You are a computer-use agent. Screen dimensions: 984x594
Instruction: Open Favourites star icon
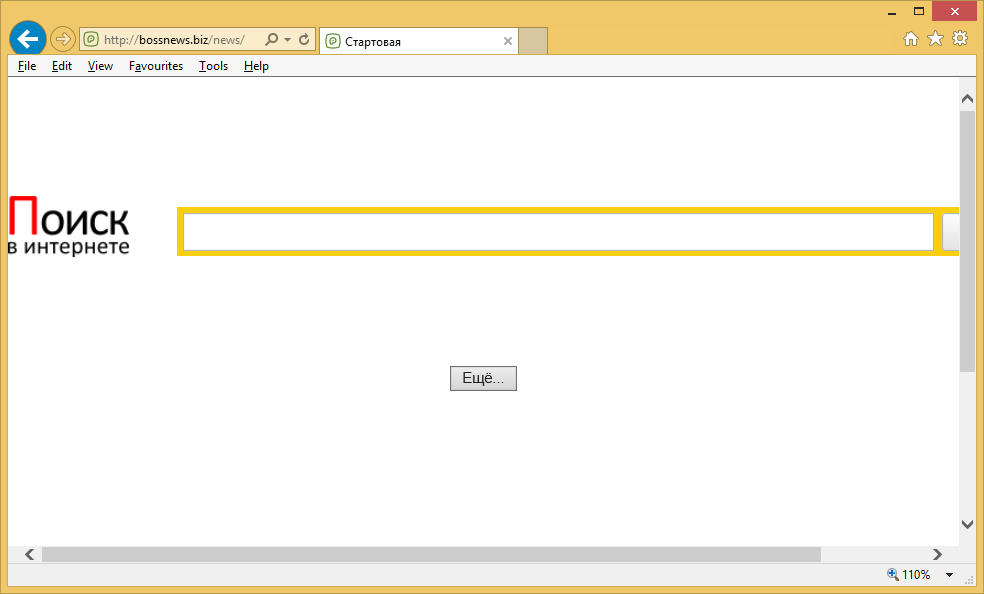click(935, 39)
